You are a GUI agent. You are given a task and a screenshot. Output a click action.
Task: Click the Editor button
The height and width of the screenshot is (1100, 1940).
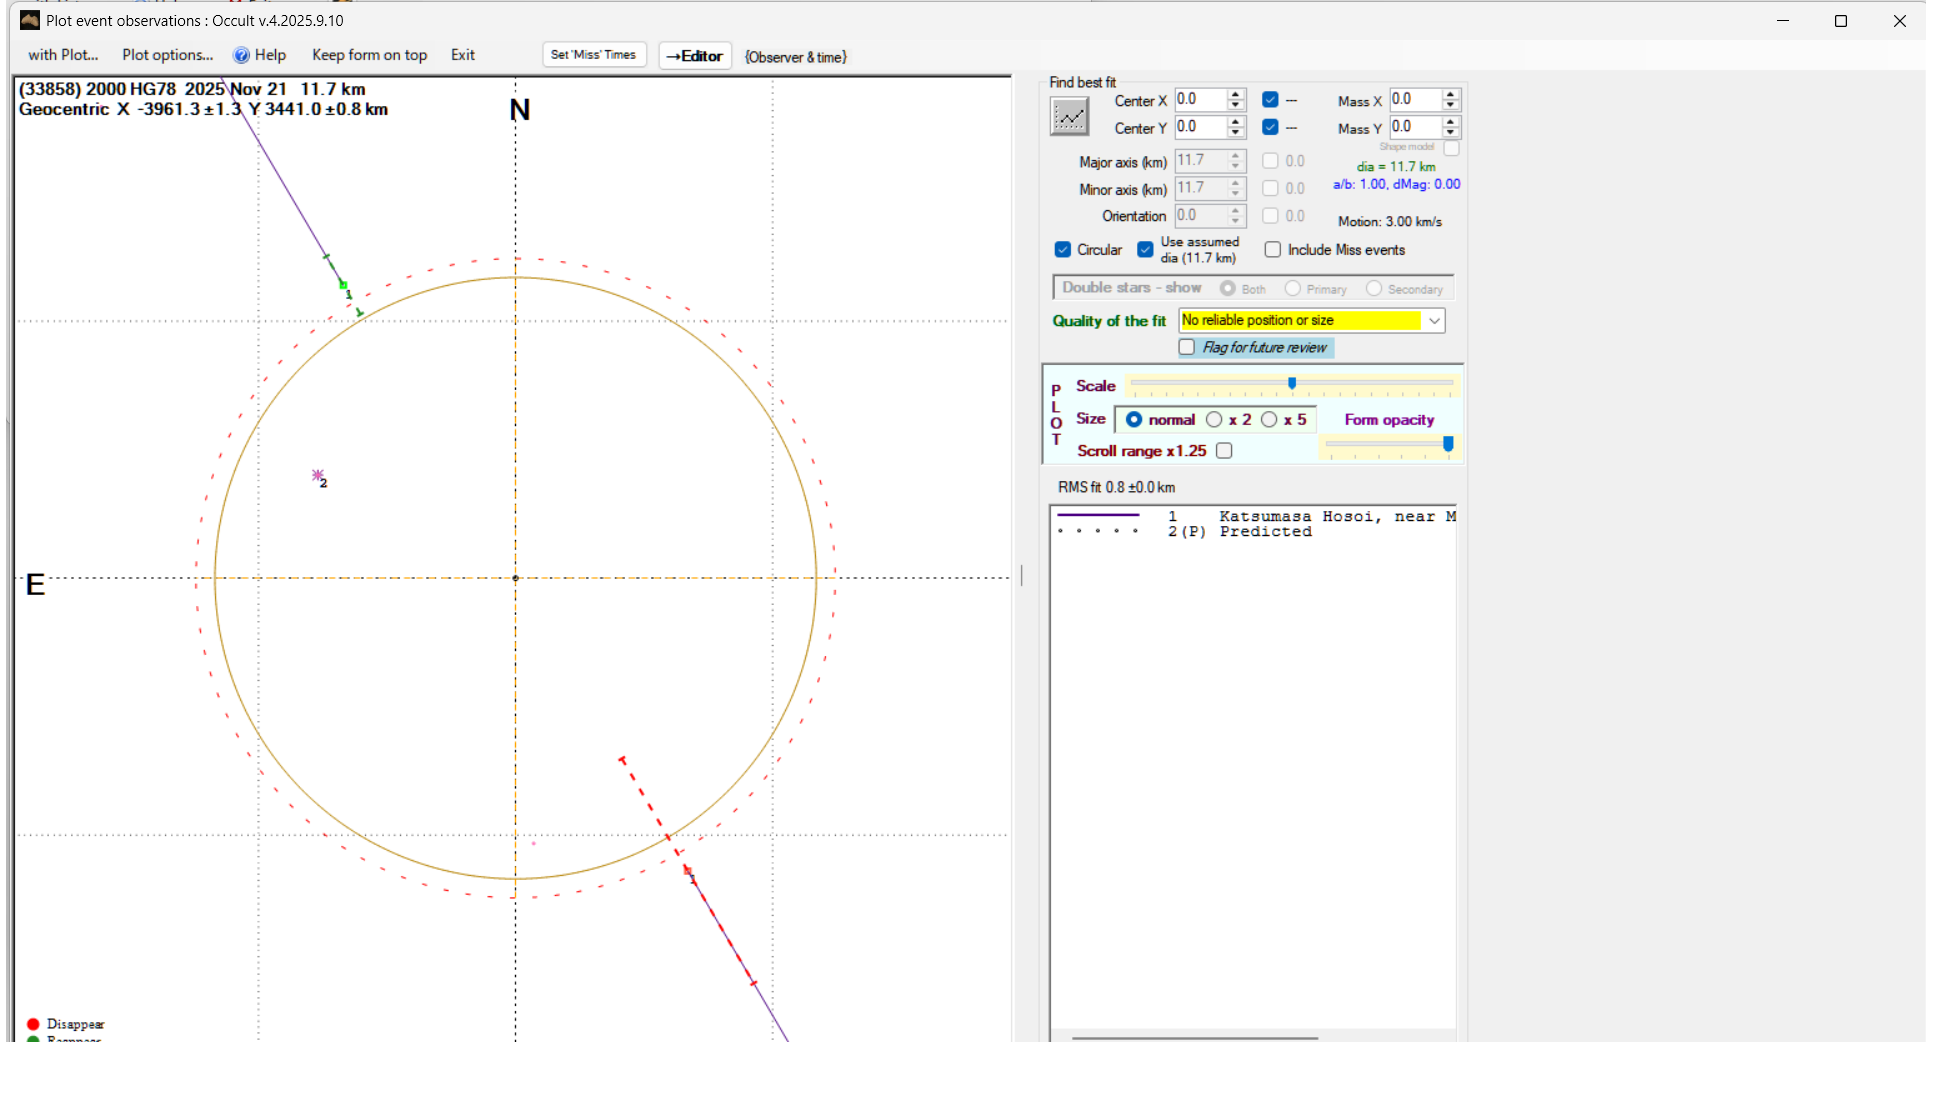coord(695,56)
